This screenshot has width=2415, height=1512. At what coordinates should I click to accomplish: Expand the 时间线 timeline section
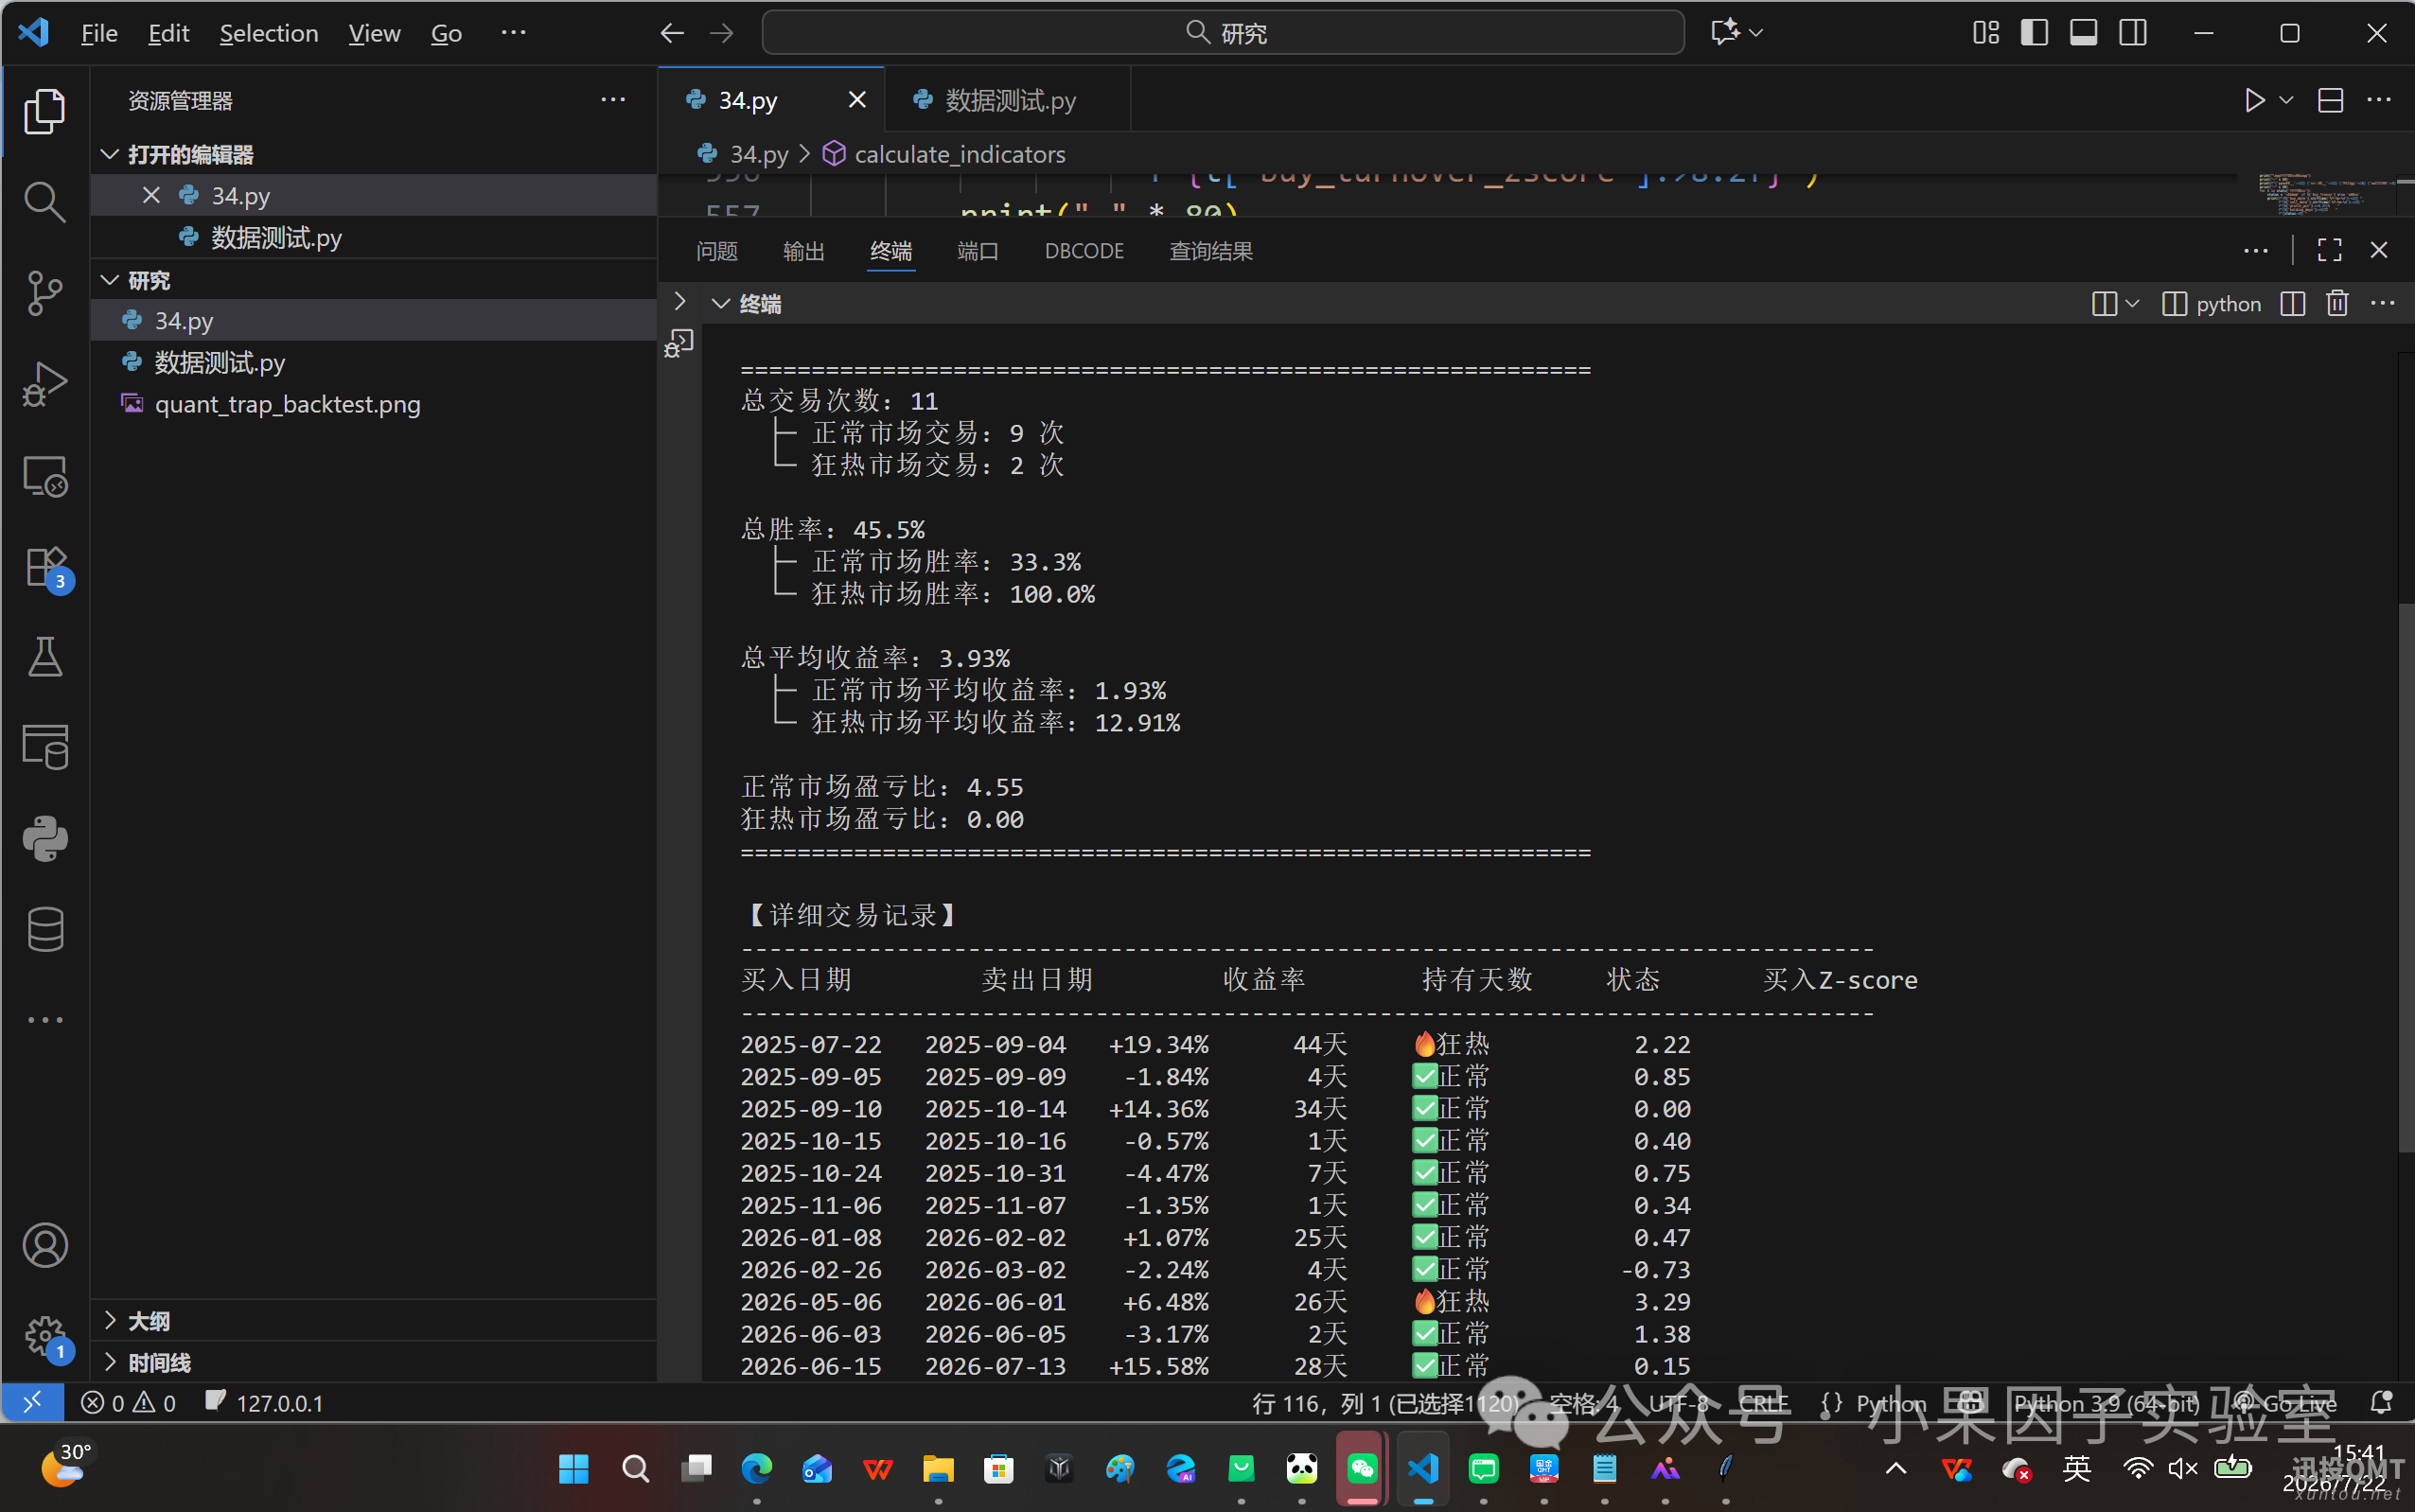(x=110, y=1362)
